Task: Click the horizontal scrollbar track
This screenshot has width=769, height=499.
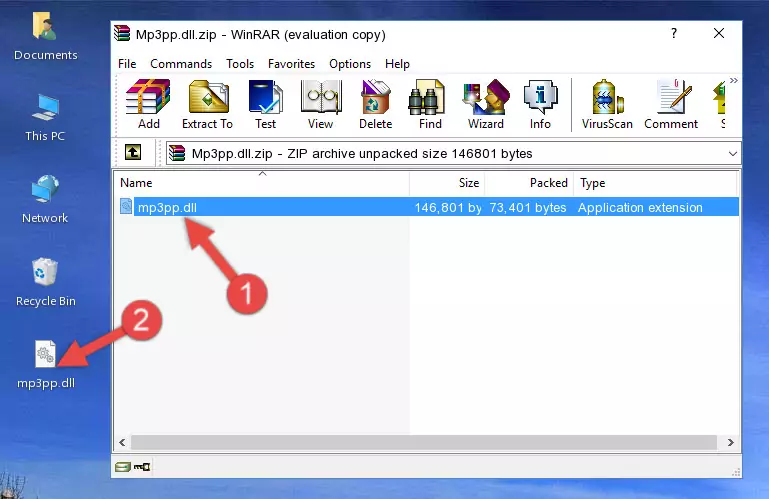Action: pos(424,442)
